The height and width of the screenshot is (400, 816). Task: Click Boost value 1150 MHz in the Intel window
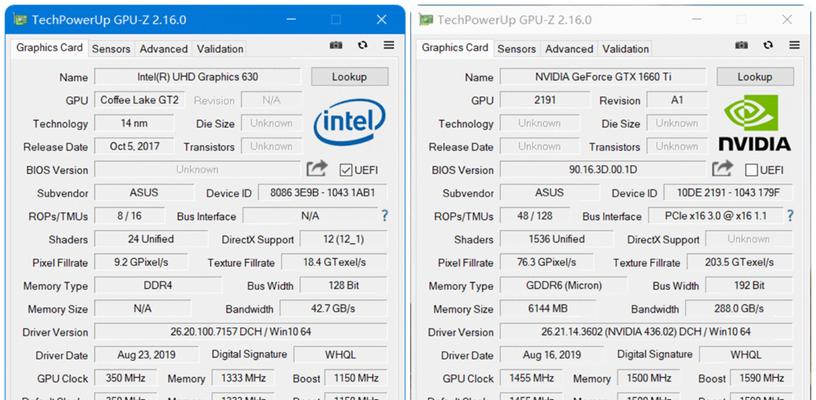(356, 378)
